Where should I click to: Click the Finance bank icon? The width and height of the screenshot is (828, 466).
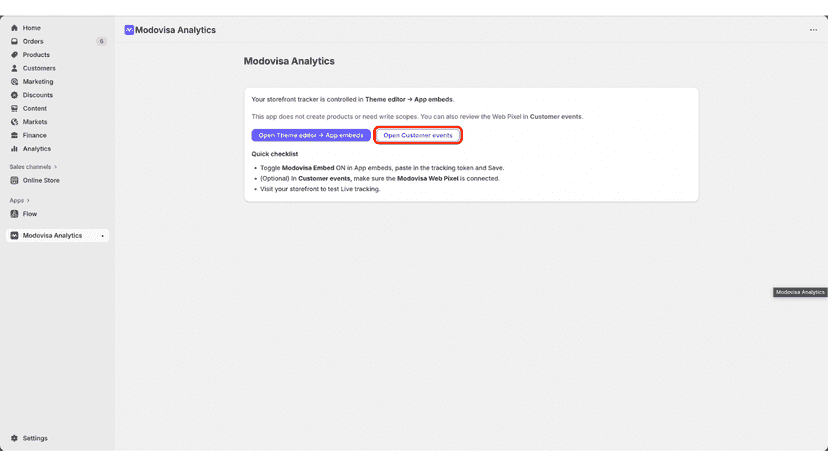pos(14,135)
